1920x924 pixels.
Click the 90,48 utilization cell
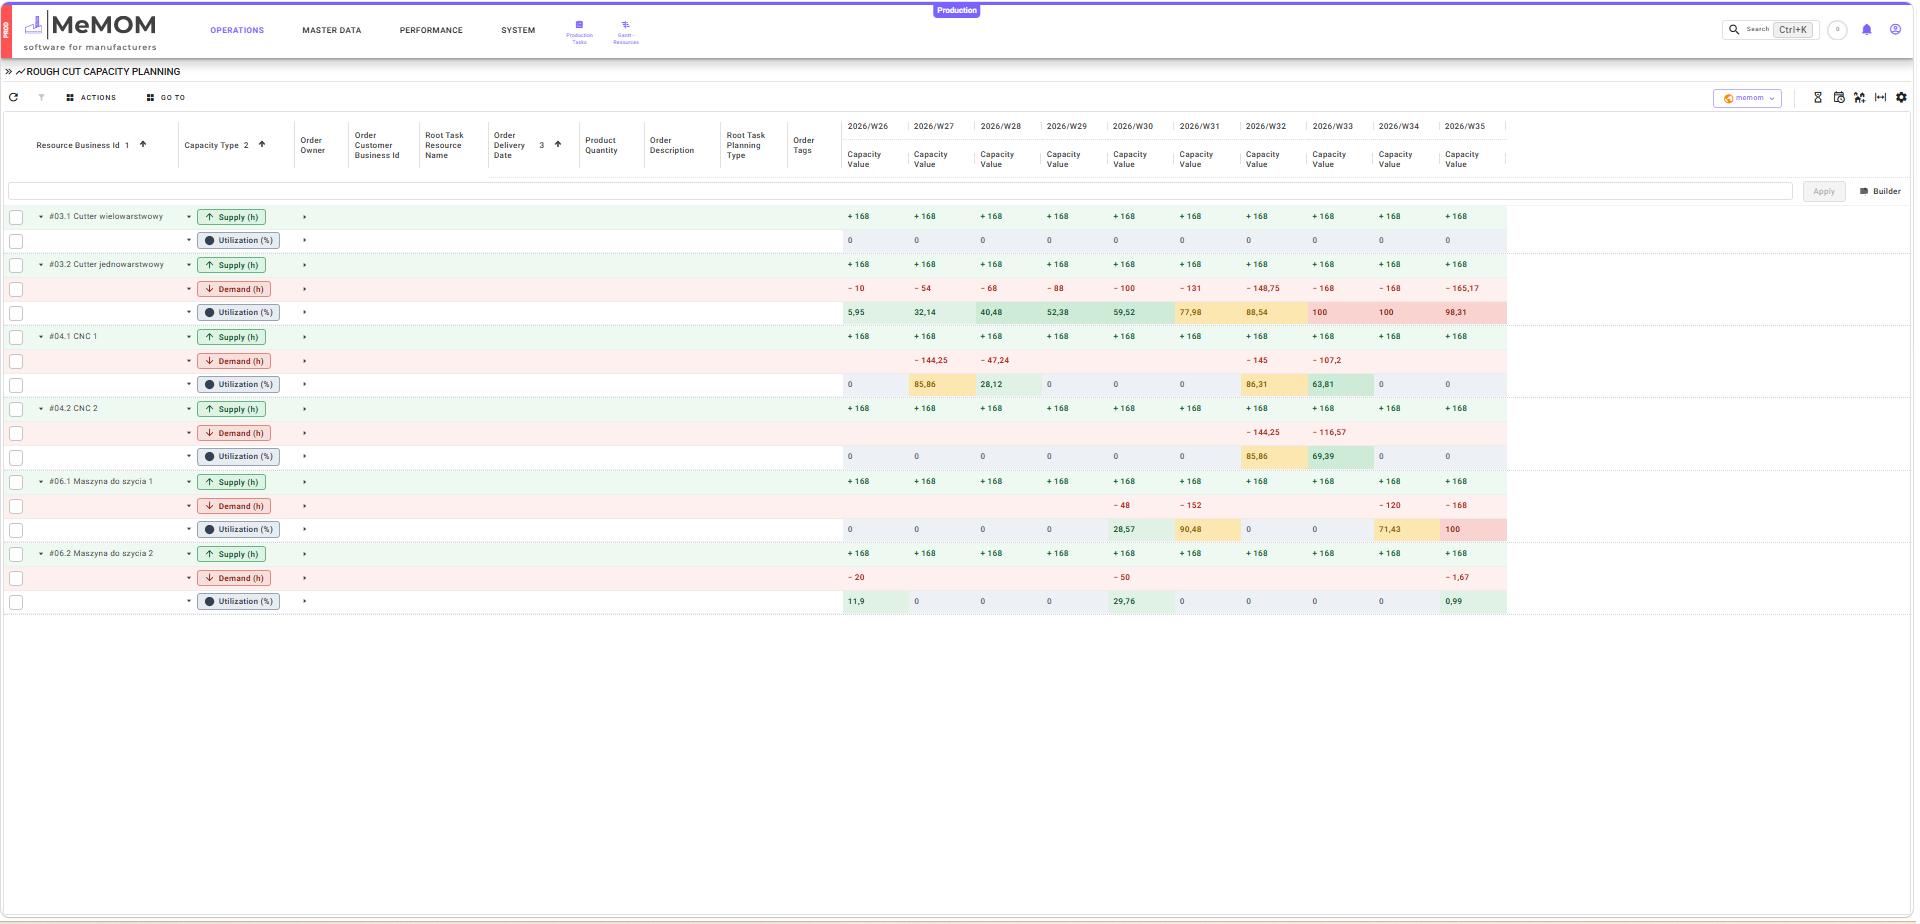point(1207,530)
